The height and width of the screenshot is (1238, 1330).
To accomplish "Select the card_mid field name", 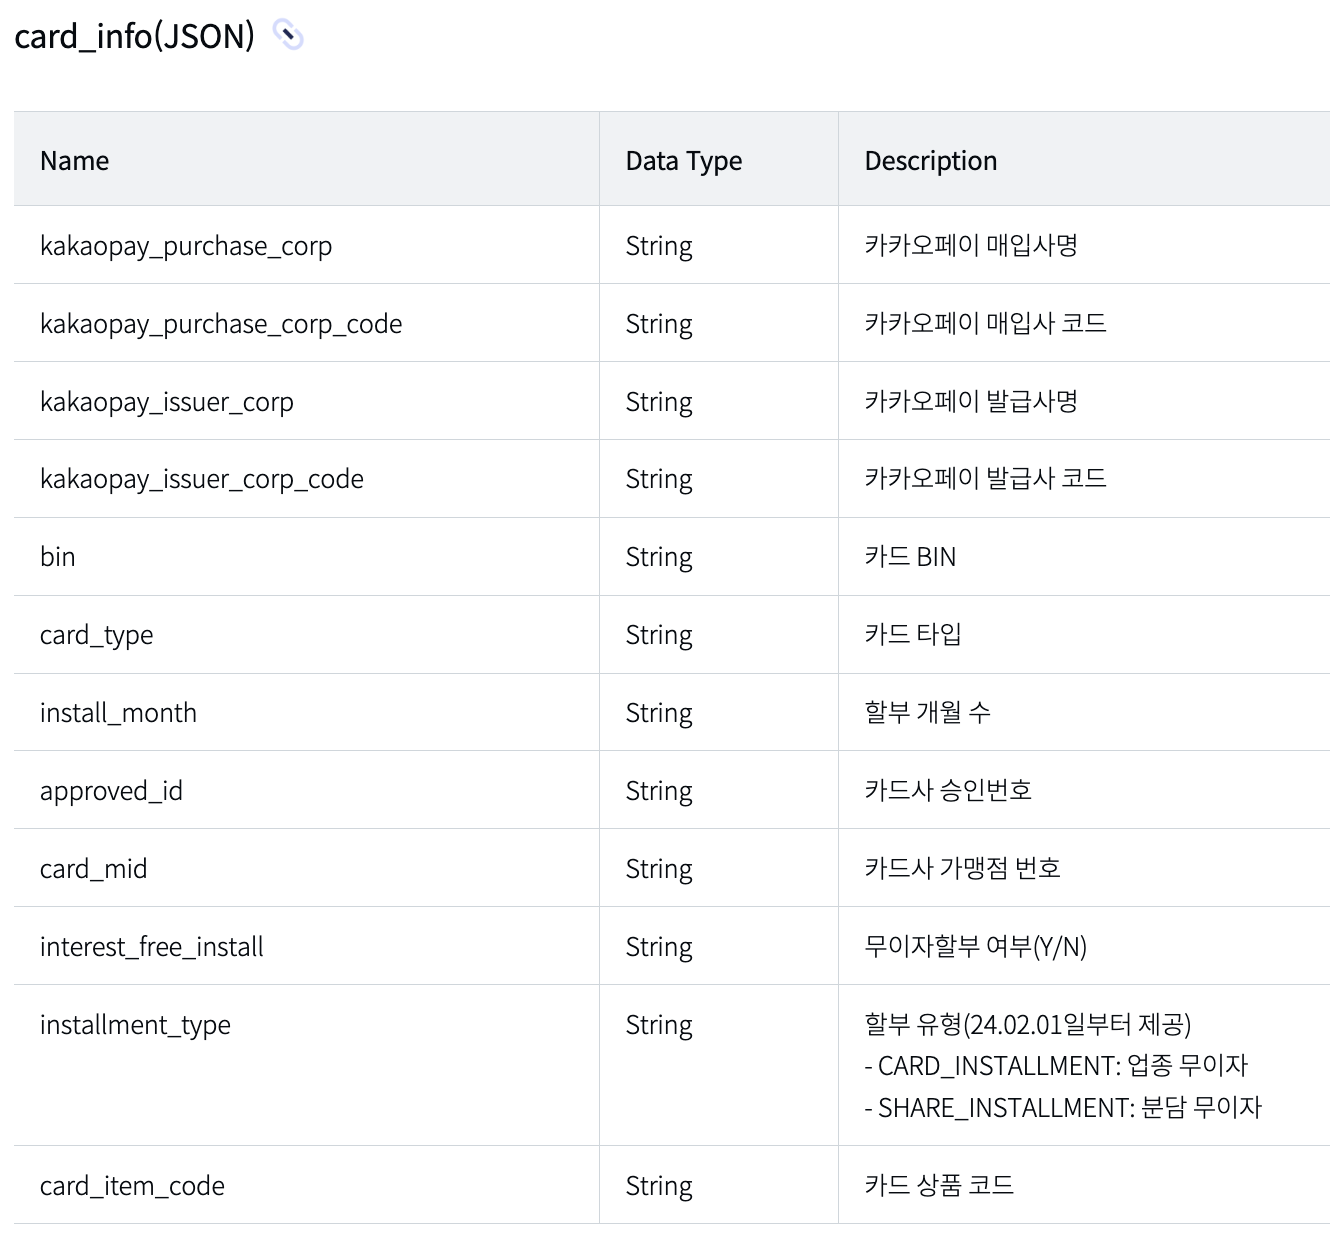I will click(94, 869).
